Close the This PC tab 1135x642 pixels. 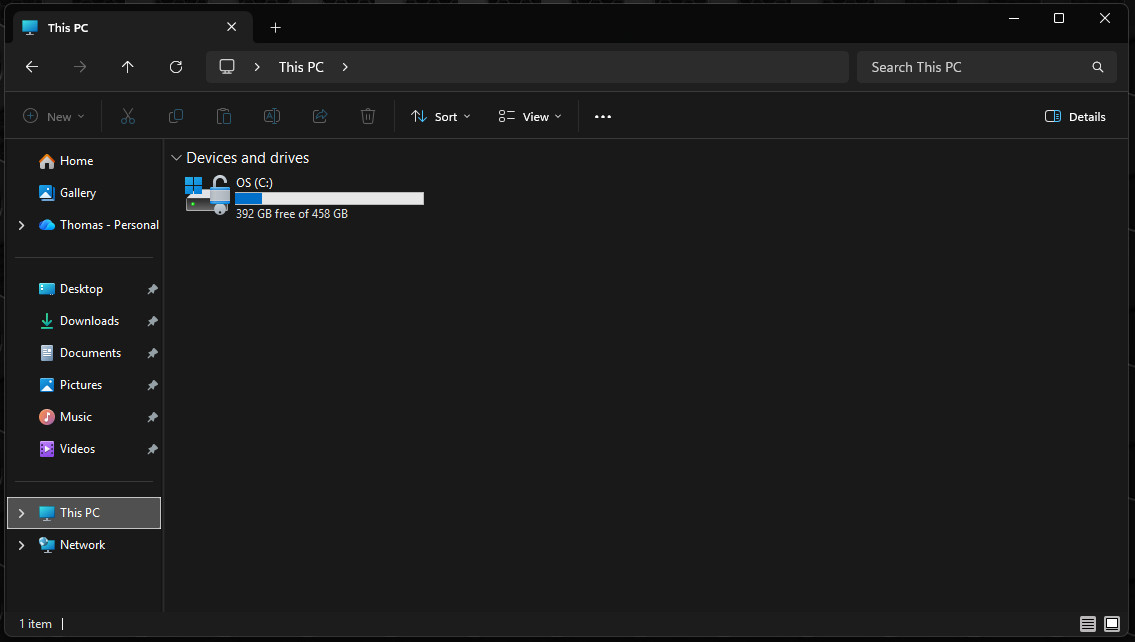pos(232,27)
